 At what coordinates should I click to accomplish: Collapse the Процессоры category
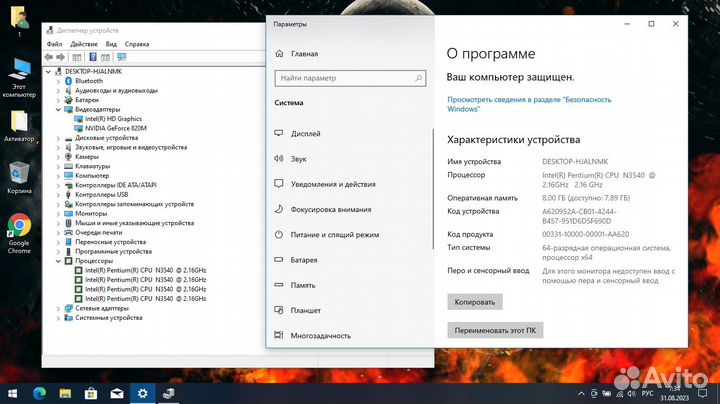[58, 261]
